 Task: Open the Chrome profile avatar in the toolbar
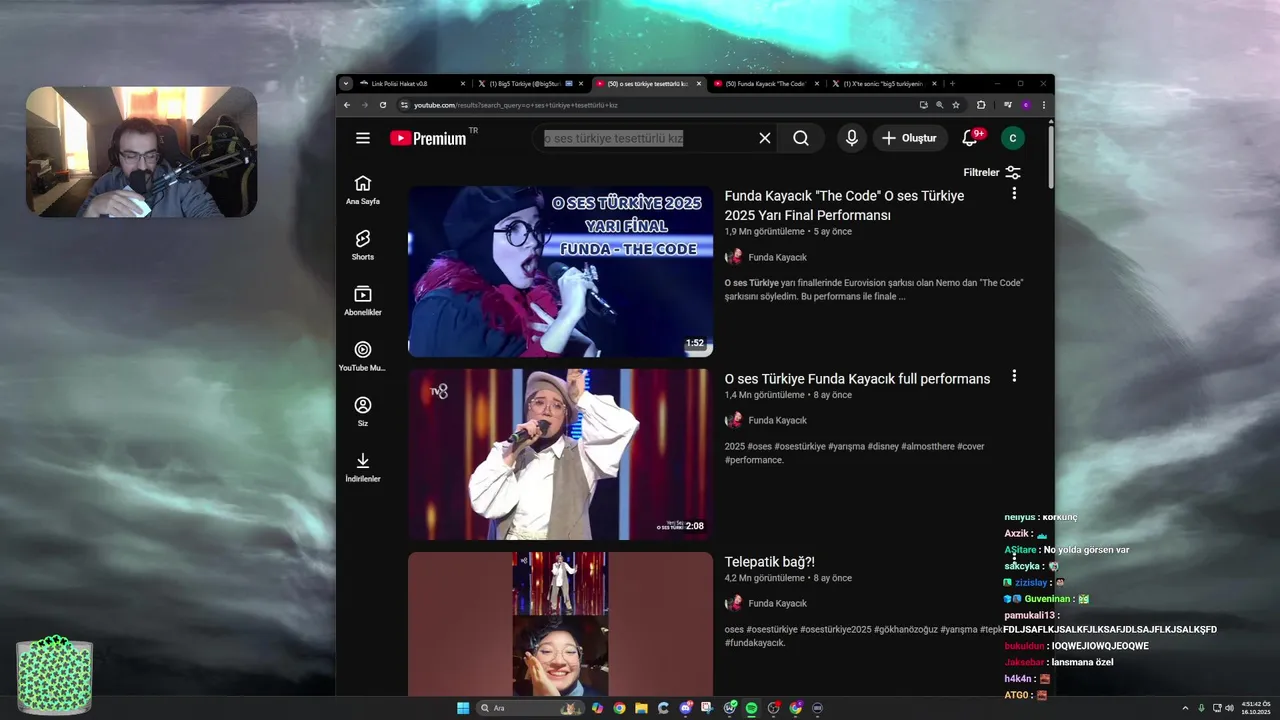[x=1026, y=105]
